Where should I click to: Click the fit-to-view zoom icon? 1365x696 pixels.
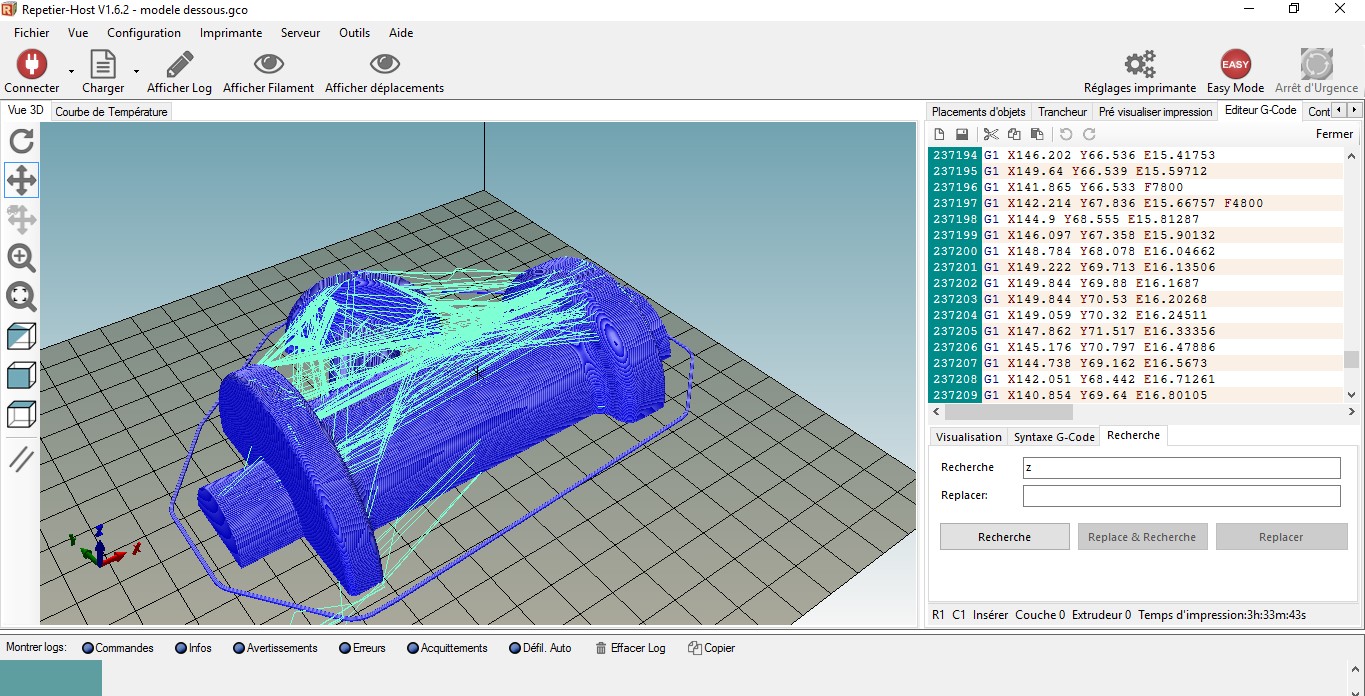21,296
